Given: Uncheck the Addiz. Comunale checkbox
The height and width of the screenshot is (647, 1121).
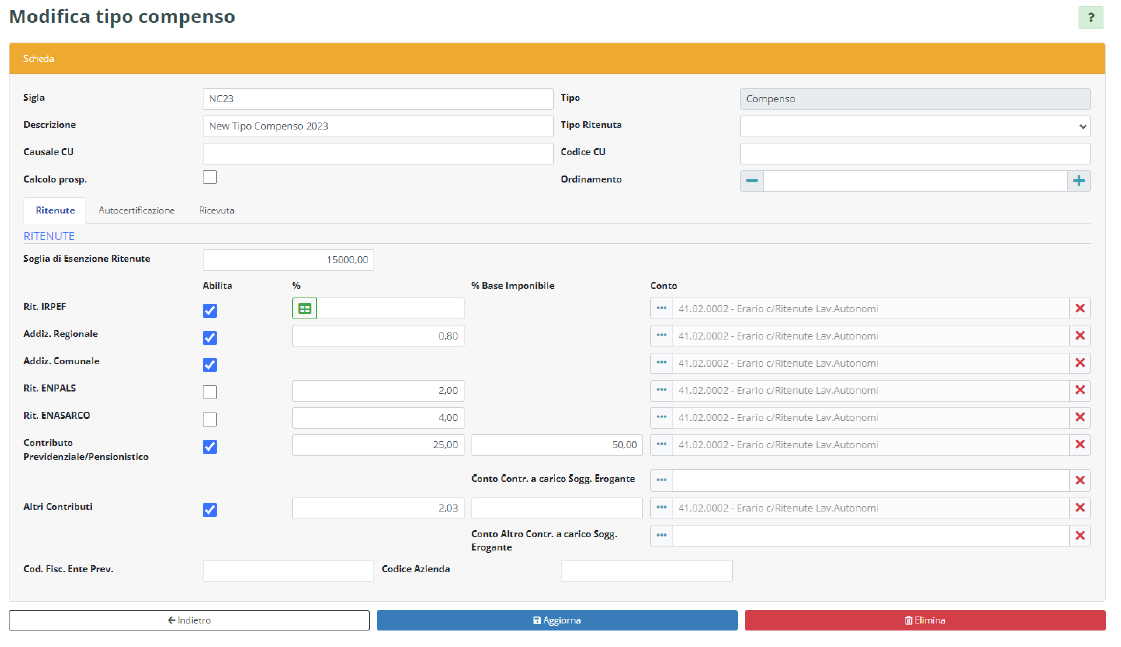Looking at the screenshot, I should pyautogui.click(x=210, y=365).
